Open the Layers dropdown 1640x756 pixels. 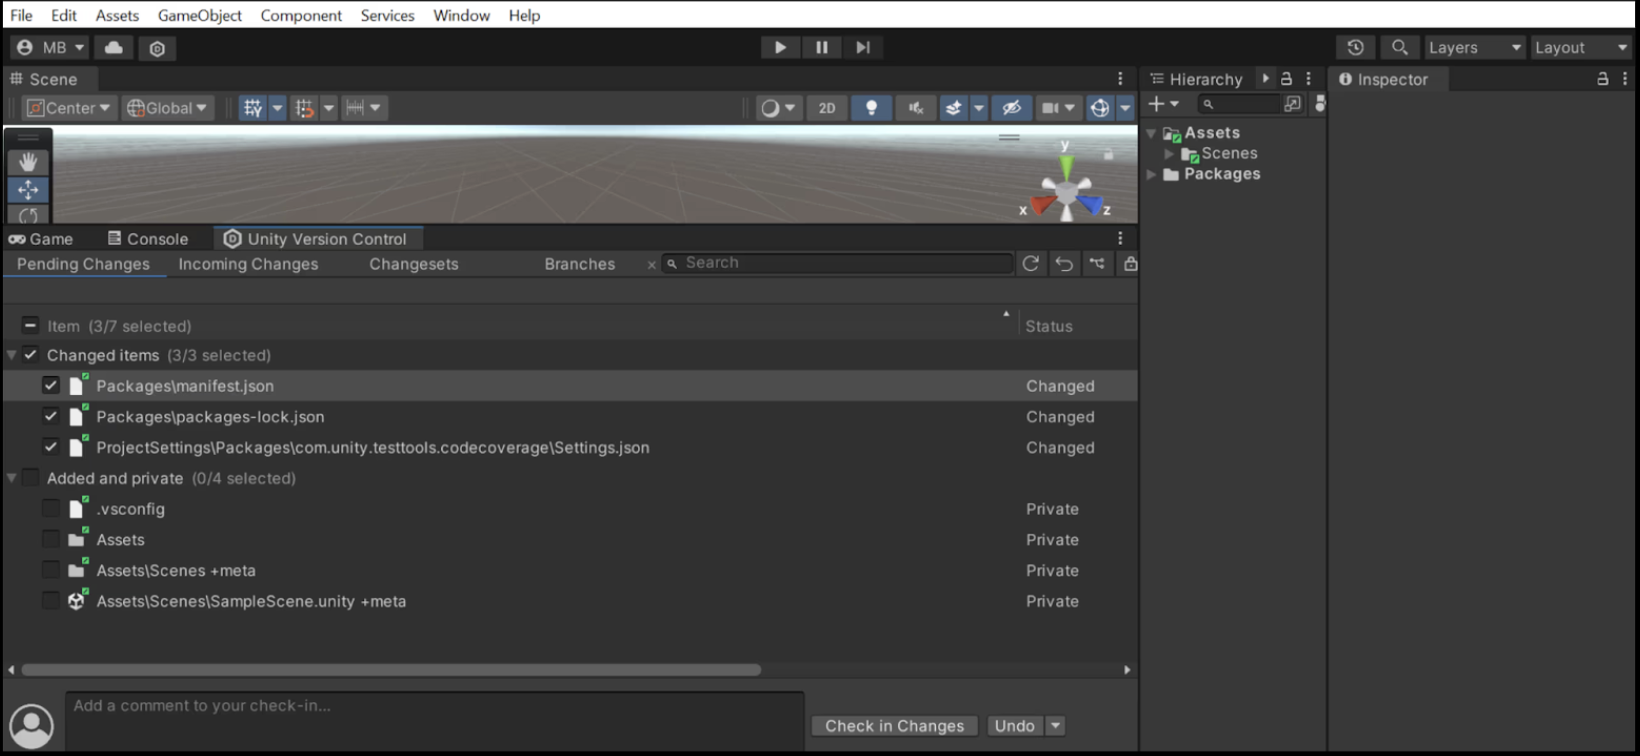coord(1473,47)
